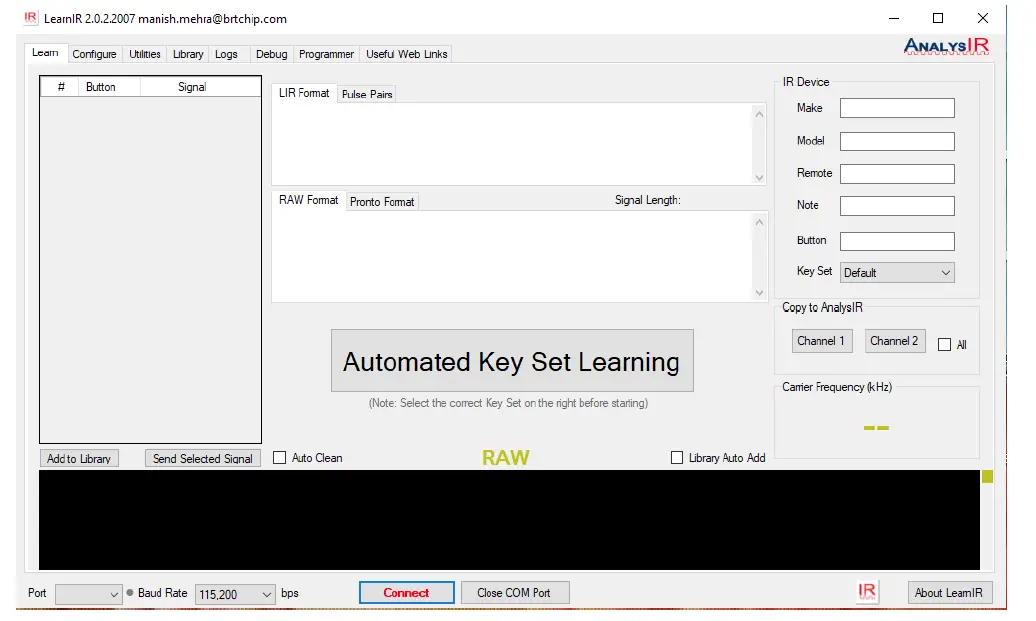1036x621 pixels.
Task: Click Close COM Port
Action: pyautogui.click(x=515, y=592)
